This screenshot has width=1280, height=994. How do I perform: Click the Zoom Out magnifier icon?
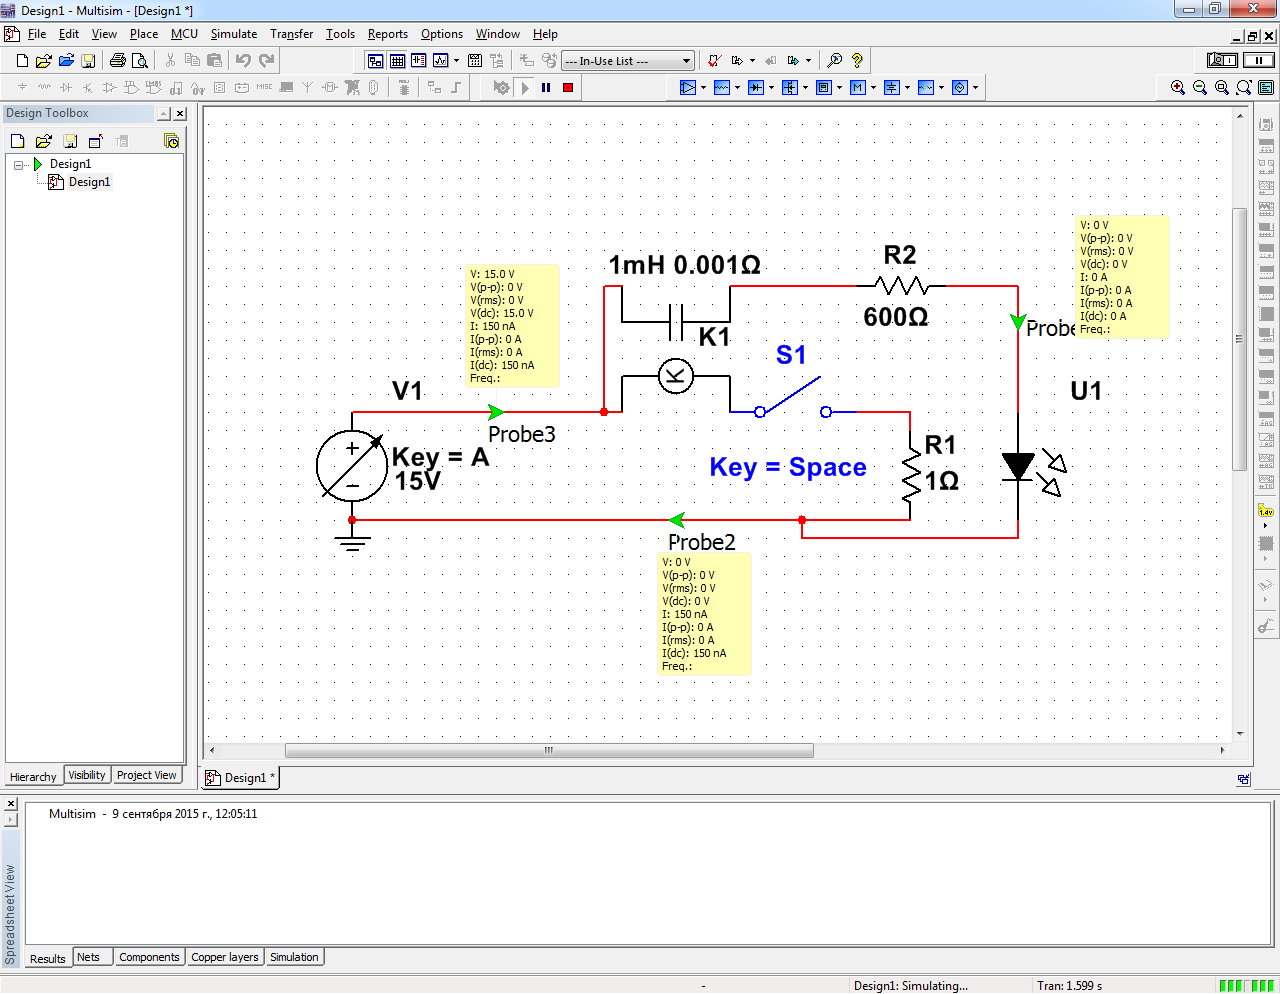1200,88
